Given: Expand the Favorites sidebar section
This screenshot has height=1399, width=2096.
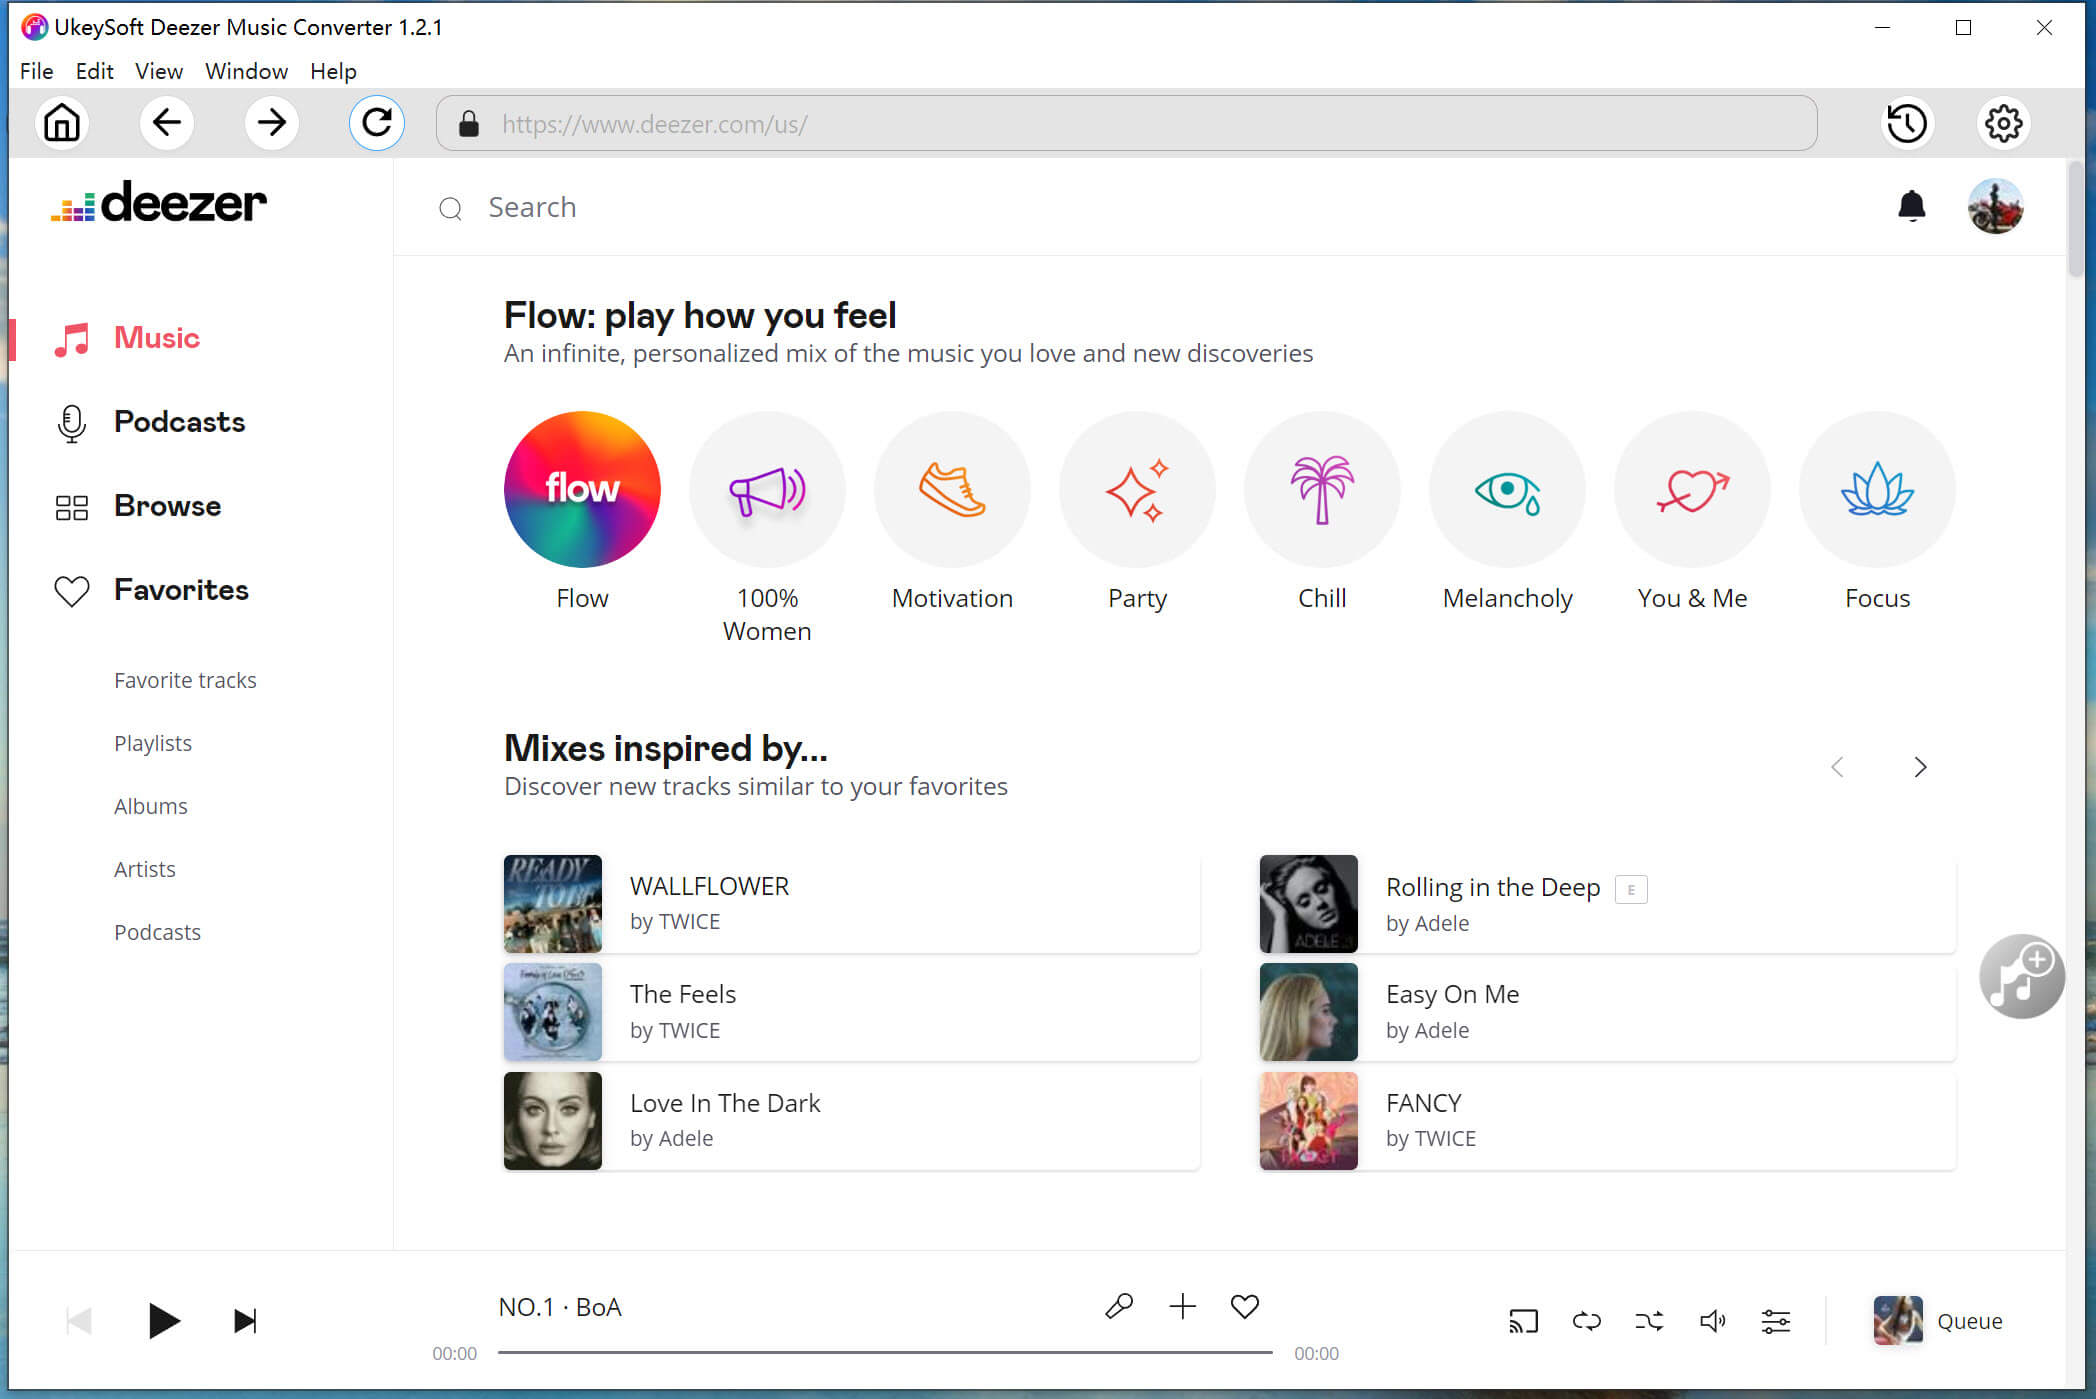Looking at the screenshot, I should coord(179,589).
